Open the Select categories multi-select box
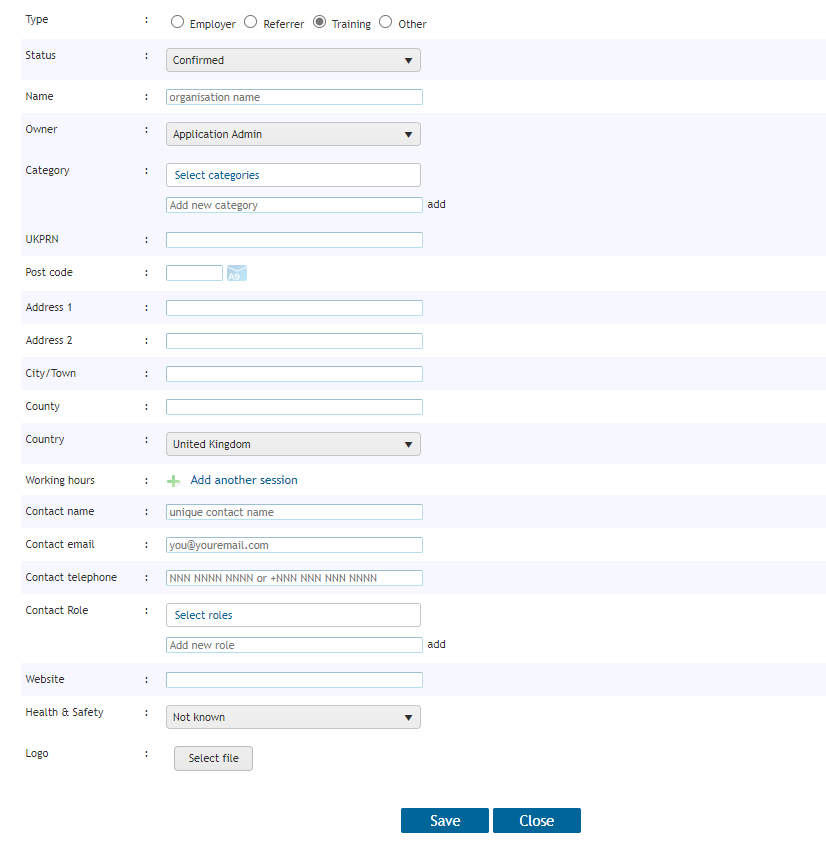 (x=293, y=175)
